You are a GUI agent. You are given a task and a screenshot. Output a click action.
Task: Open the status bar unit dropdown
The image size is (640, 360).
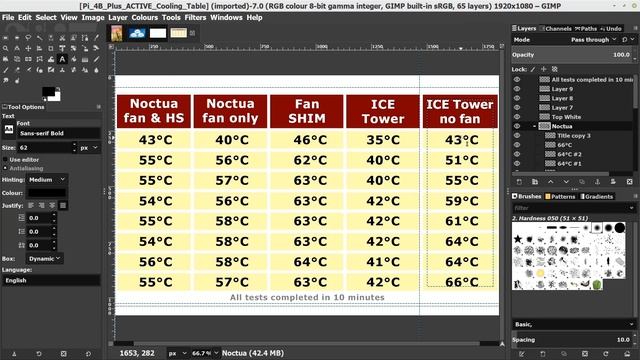(177, 353)
